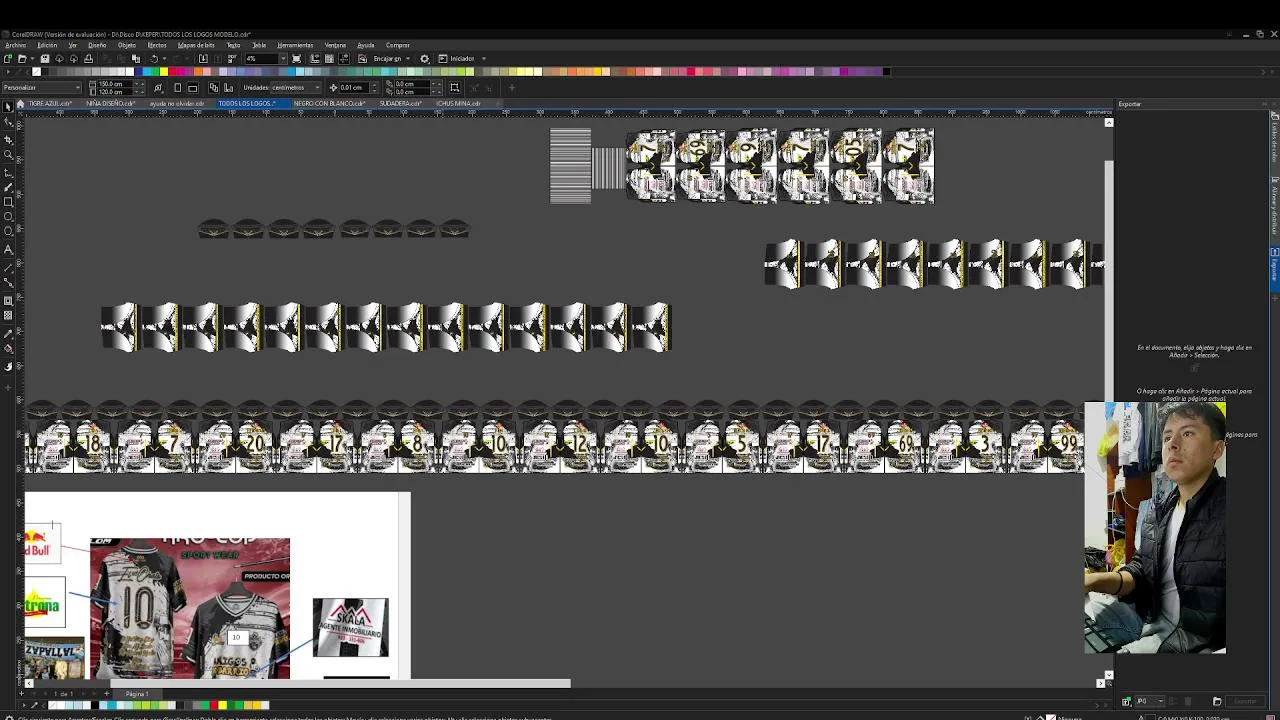Image resolution: width=1280 pixels, height=720 pixels.
Task: Select the Página 1 page tab
Action: tap(137, 693)
